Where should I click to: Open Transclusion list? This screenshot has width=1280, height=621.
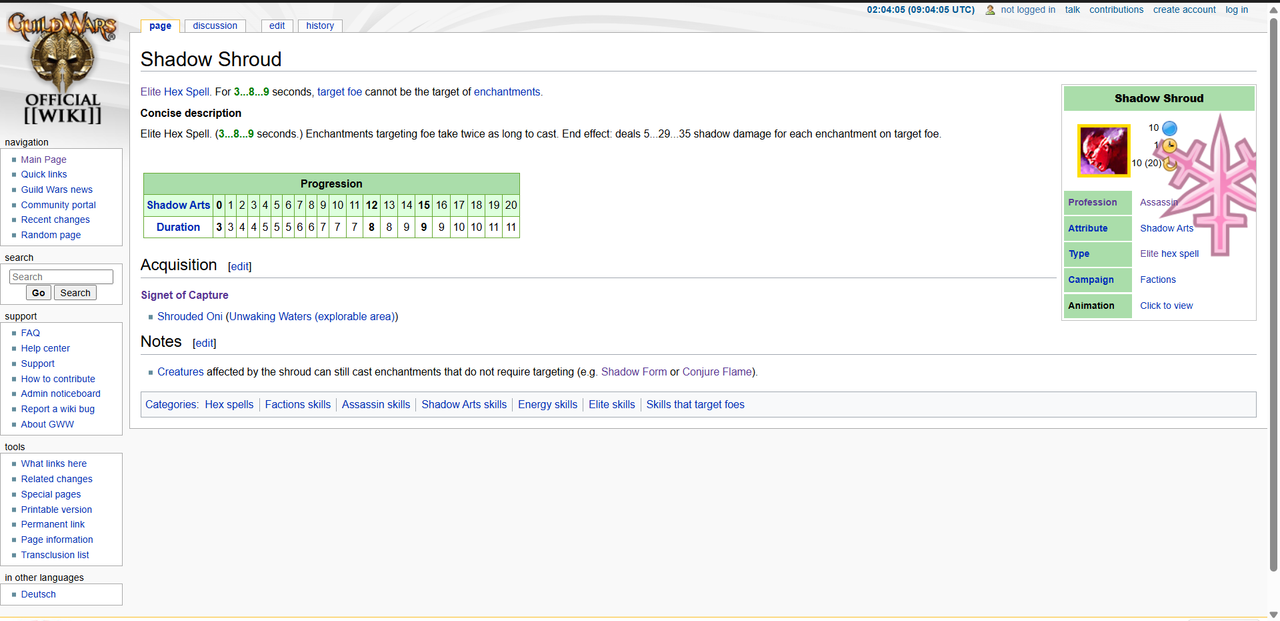55,555
